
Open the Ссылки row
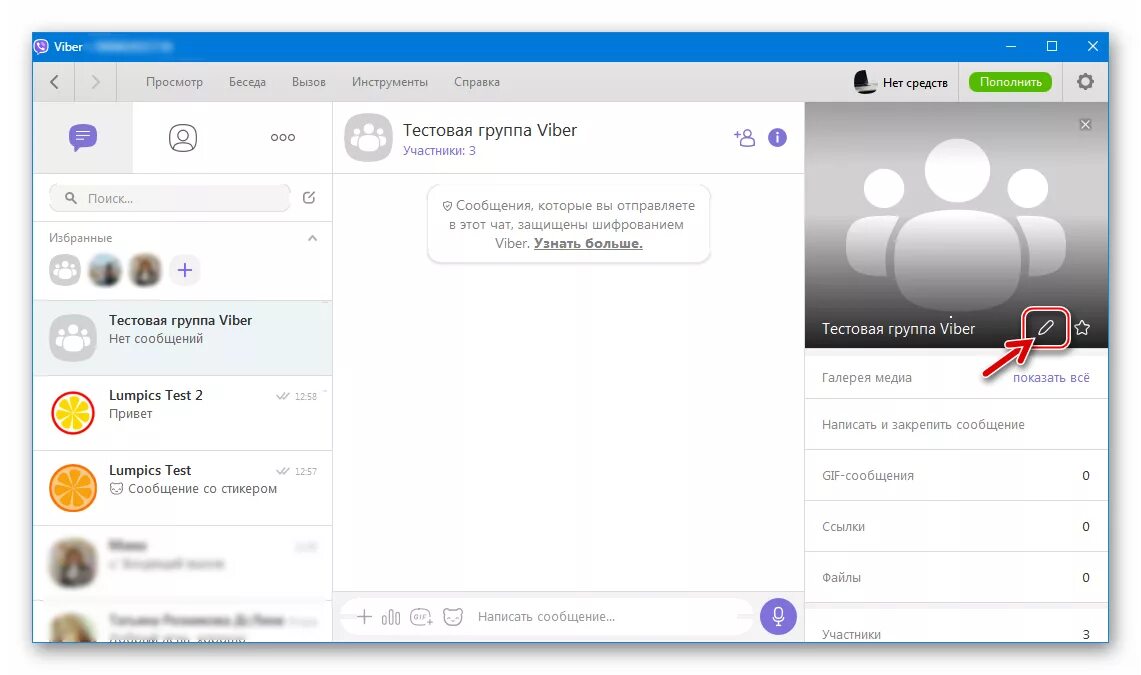[956, 526]
